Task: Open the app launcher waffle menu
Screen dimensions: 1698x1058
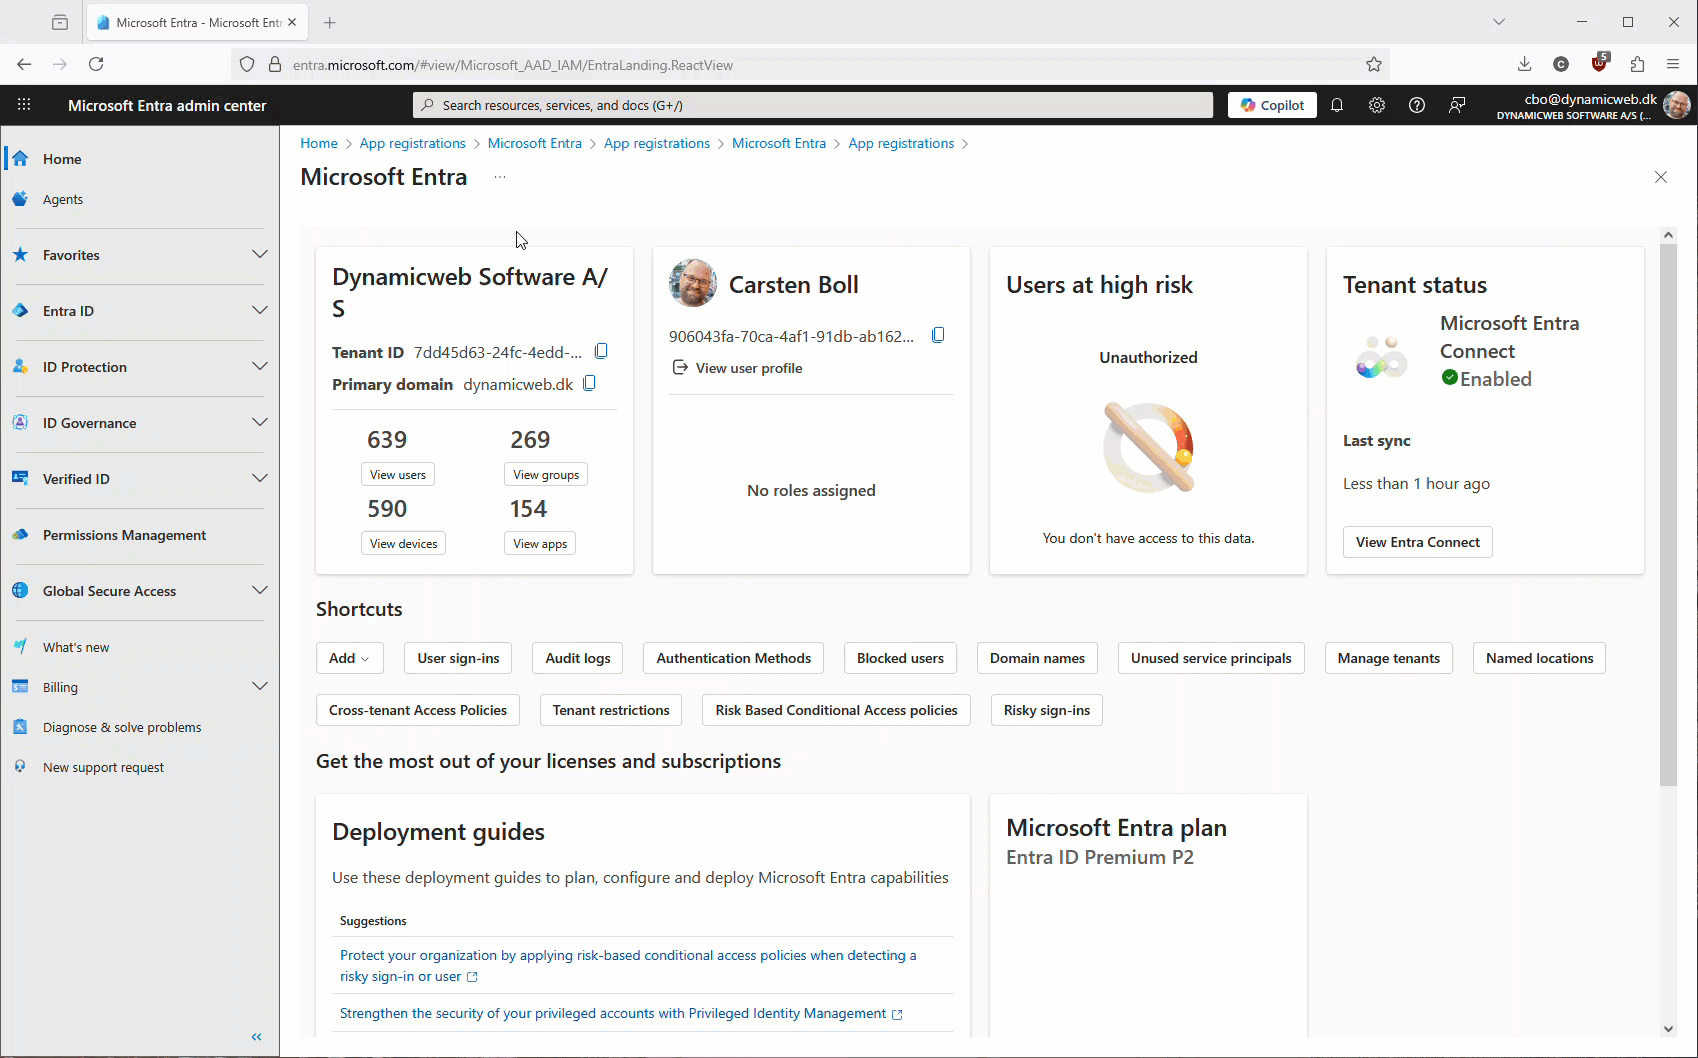Action: [24, 105]
